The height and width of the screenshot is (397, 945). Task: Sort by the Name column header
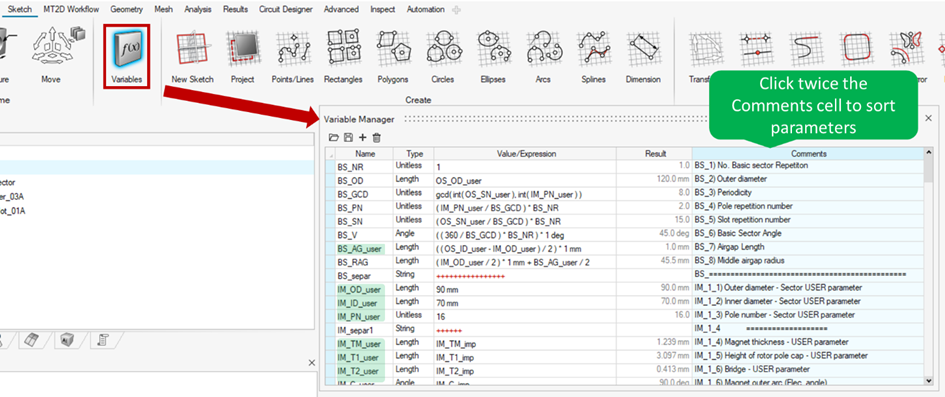(x=365, y=154)
